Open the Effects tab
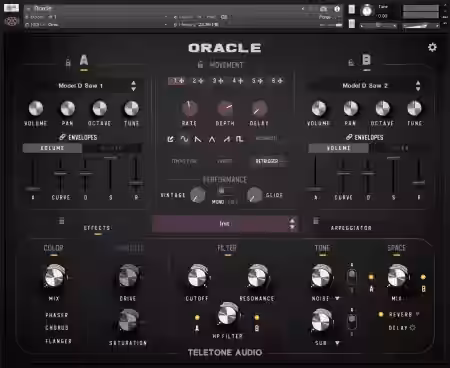Image resolution: width=450 pixels, height=368 pixels. 97,228
